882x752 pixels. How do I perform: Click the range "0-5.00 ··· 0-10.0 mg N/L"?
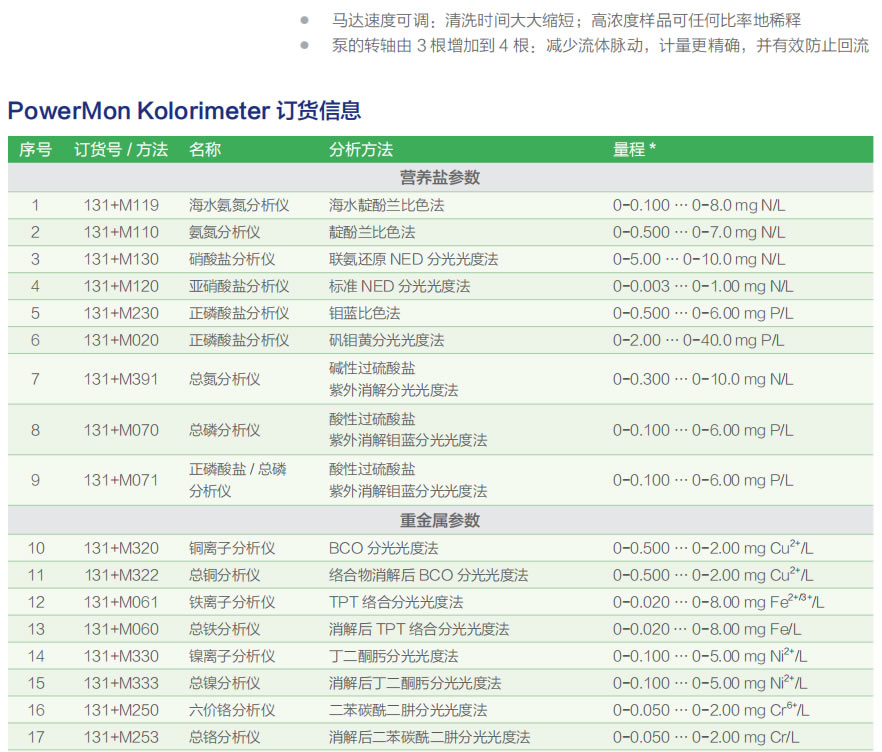pyautogui.click(x=699, y=259)
